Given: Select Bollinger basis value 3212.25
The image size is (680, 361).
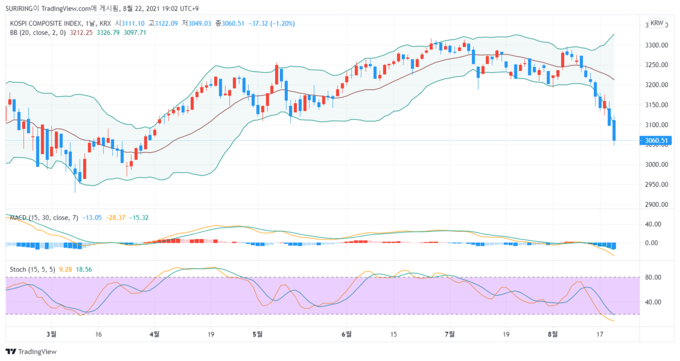Looking at the screenshot, I should (82, 33).
